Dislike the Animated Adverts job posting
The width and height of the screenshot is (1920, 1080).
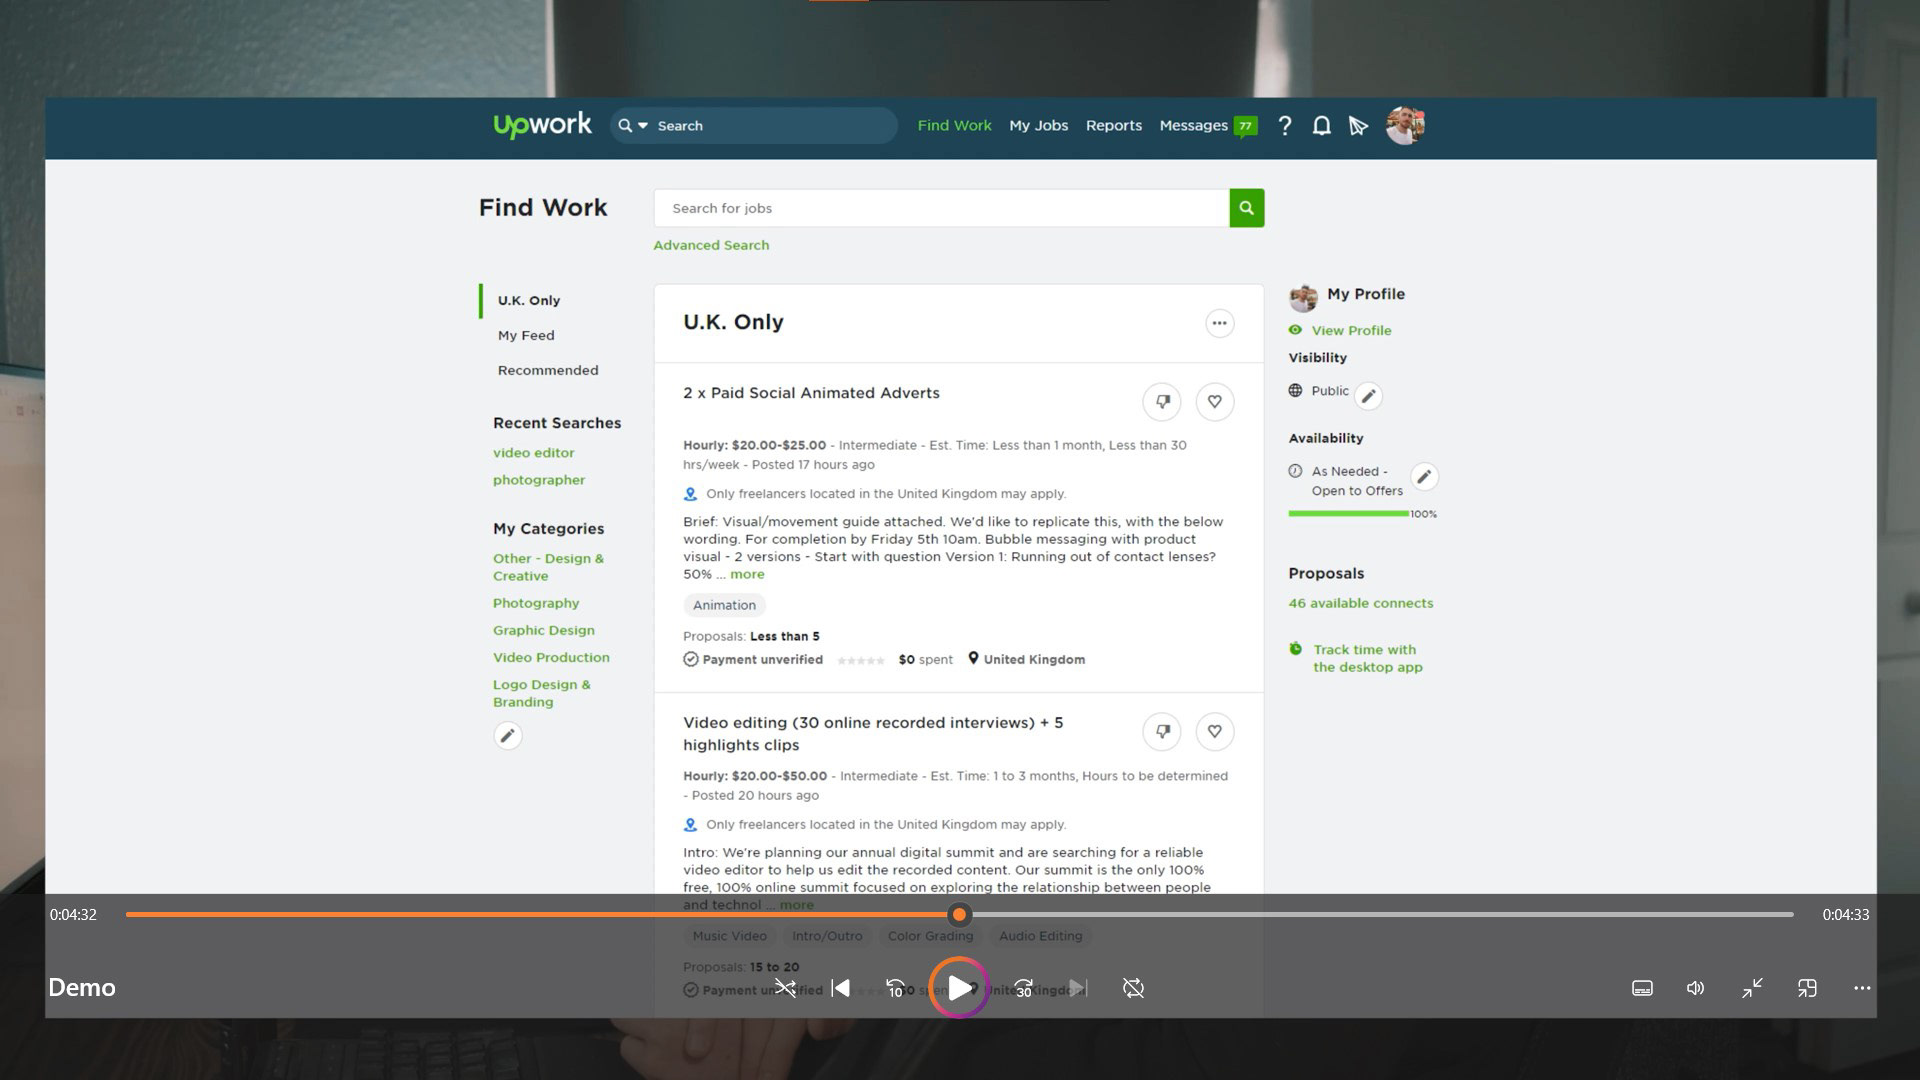tap(1162, 401)
